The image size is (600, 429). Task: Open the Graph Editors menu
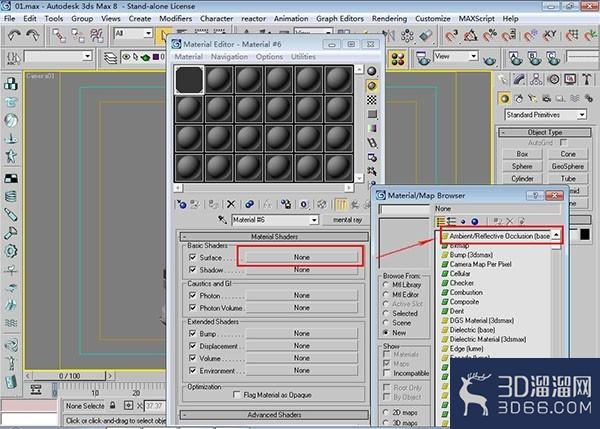tap(340, 19)
